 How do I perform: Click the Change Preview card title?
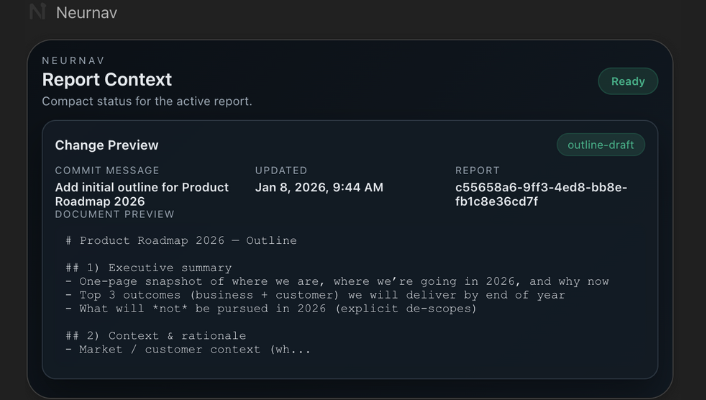click(106, 145)
